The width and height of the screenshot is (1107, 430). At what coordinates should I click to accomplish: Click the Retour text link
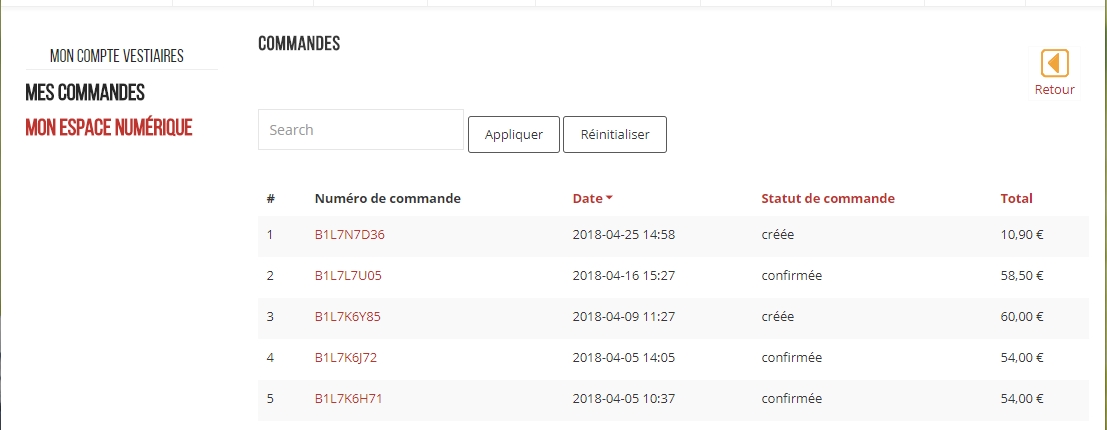coord(1054,90)
